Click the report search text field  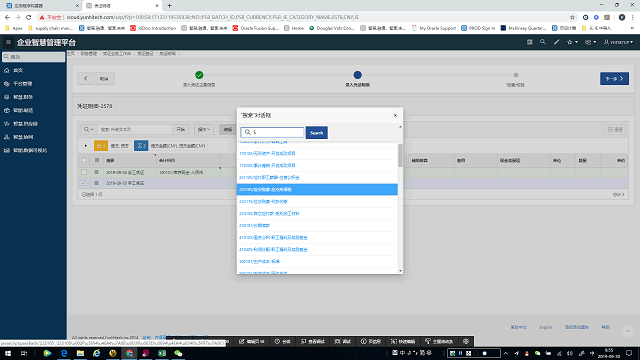click(135, 129)
